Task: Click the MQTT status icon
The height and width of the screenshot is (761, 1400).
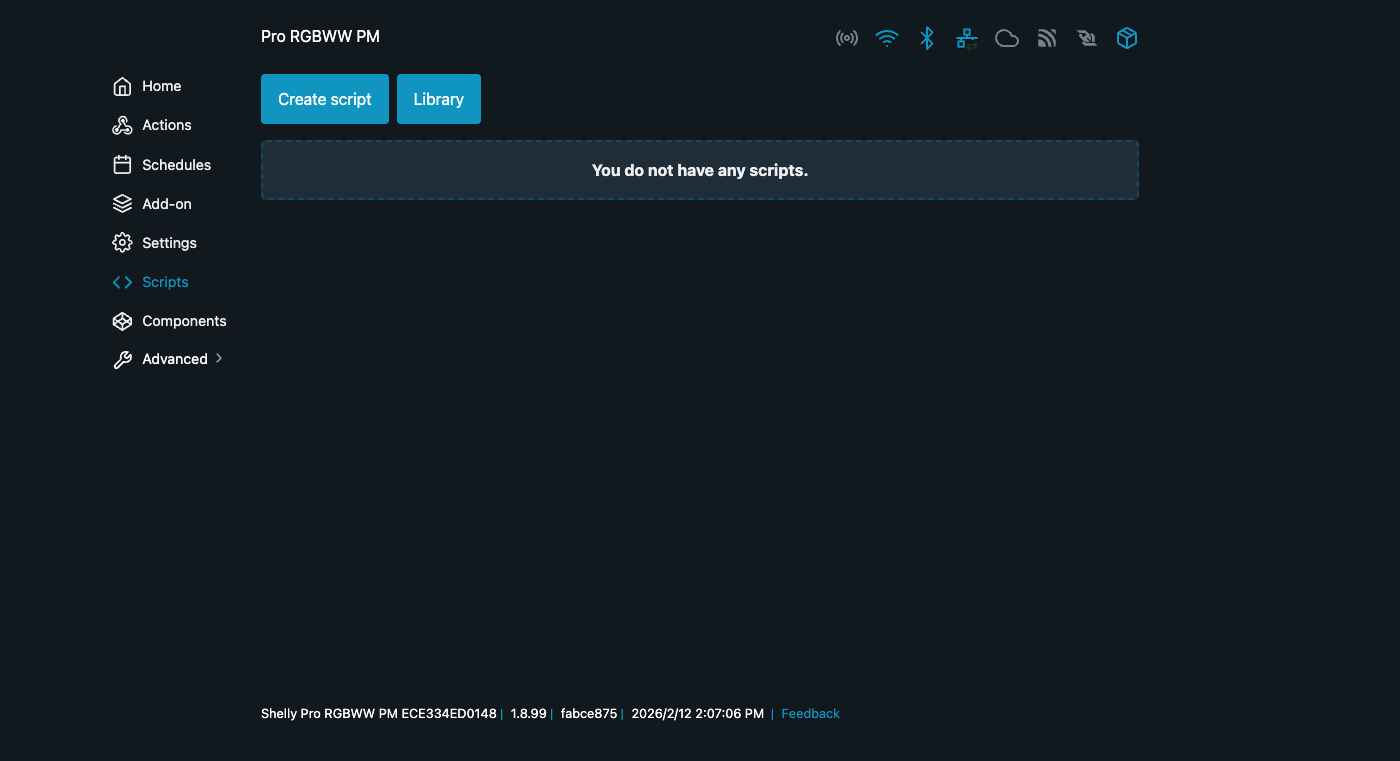Action: [x=1046, y=37]
